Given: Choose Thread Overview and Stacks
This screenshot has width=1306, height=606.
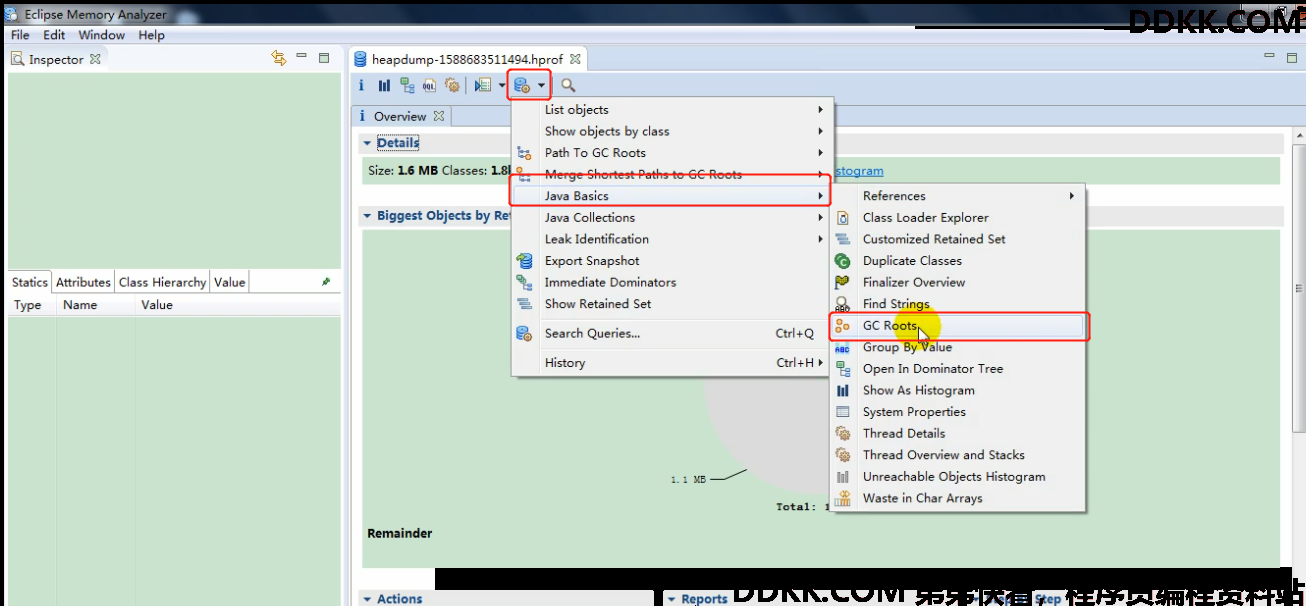Looking at the screenshot, I should [958, 455].
